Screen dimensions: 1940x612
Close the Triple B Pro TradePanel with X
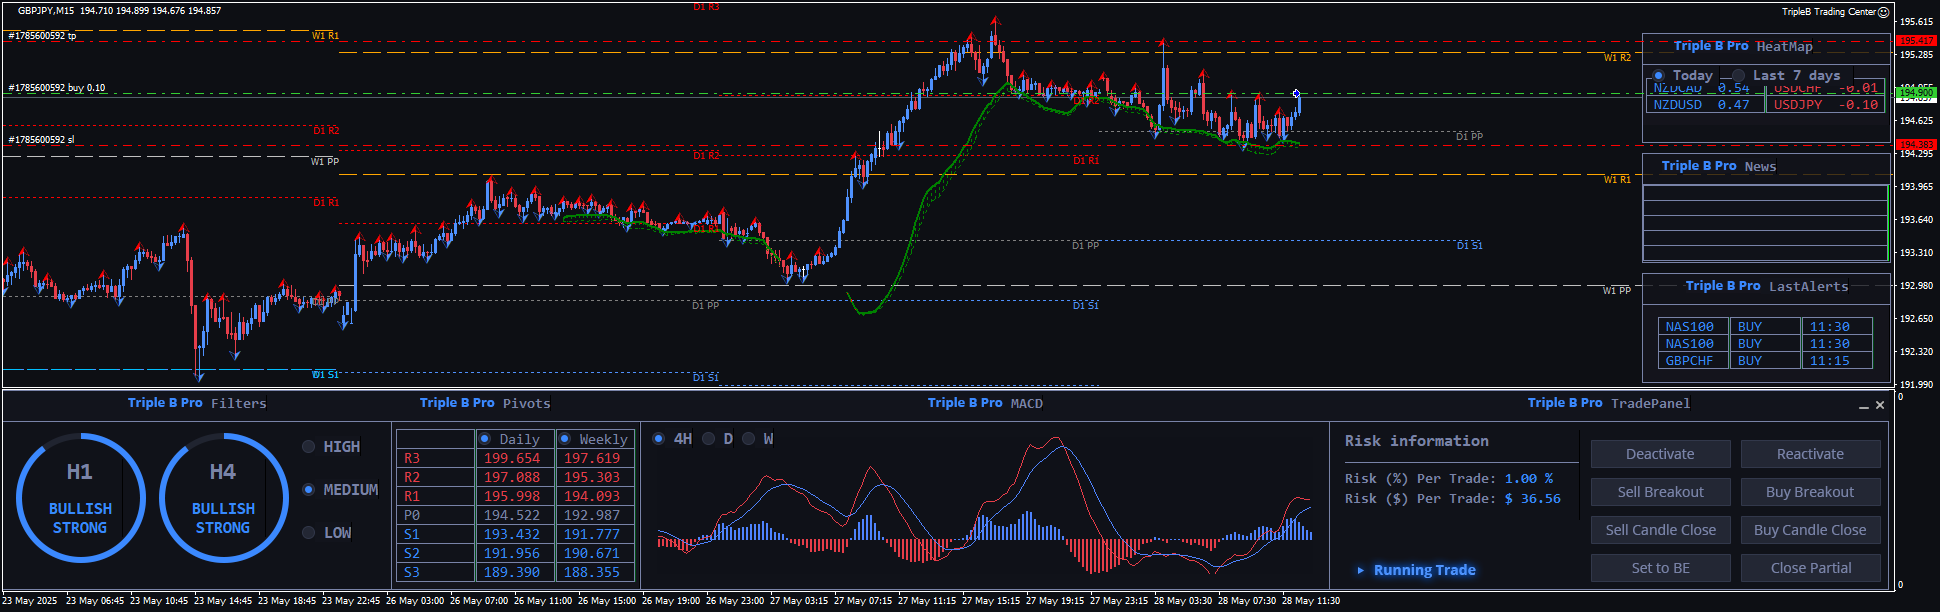[x=1880, y=405]
